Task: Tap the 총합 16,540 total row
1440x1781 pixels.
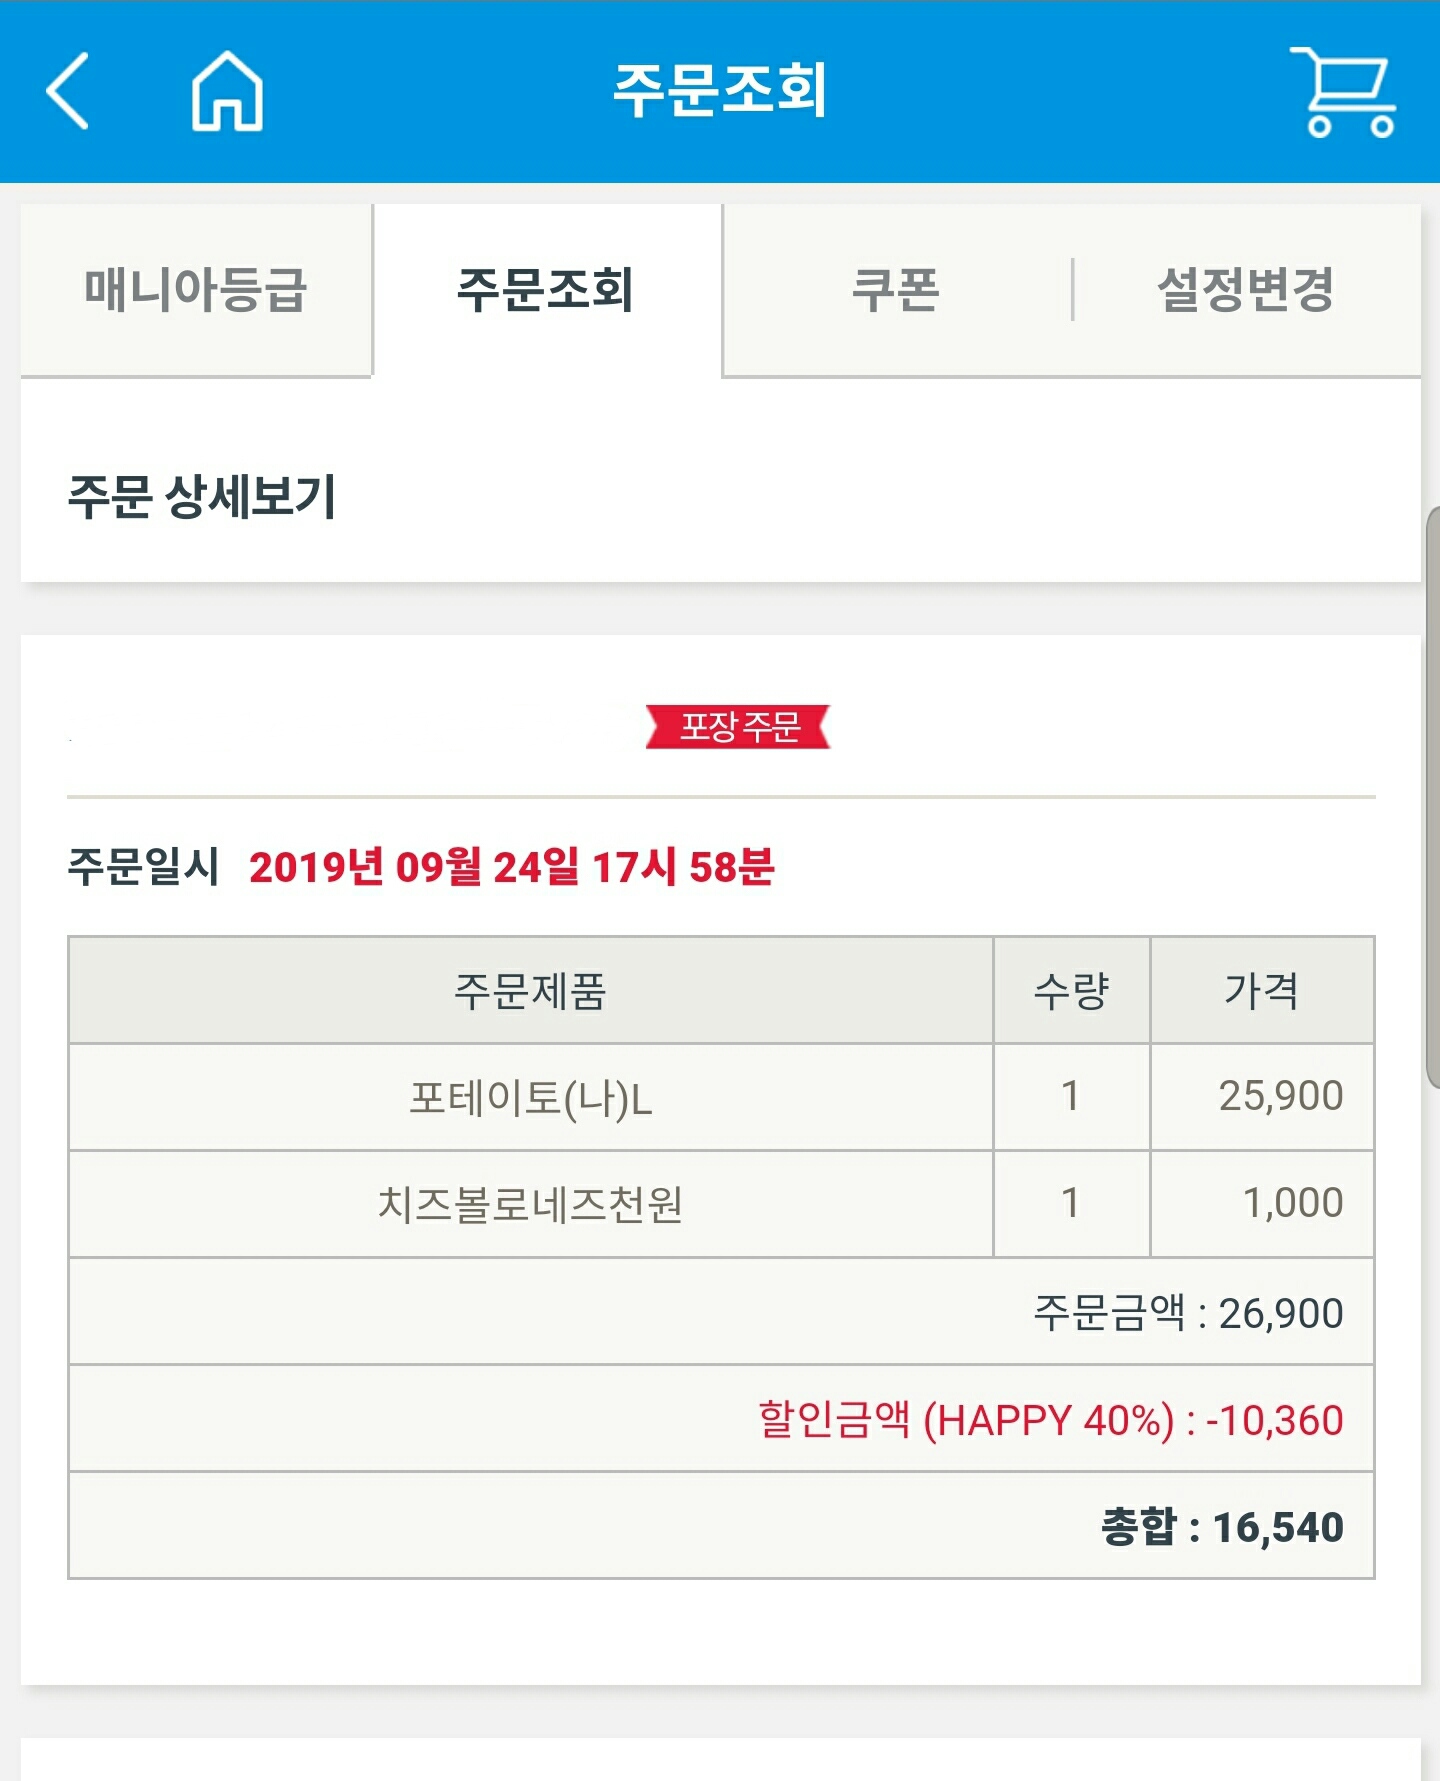Action: point(1222,1527)
